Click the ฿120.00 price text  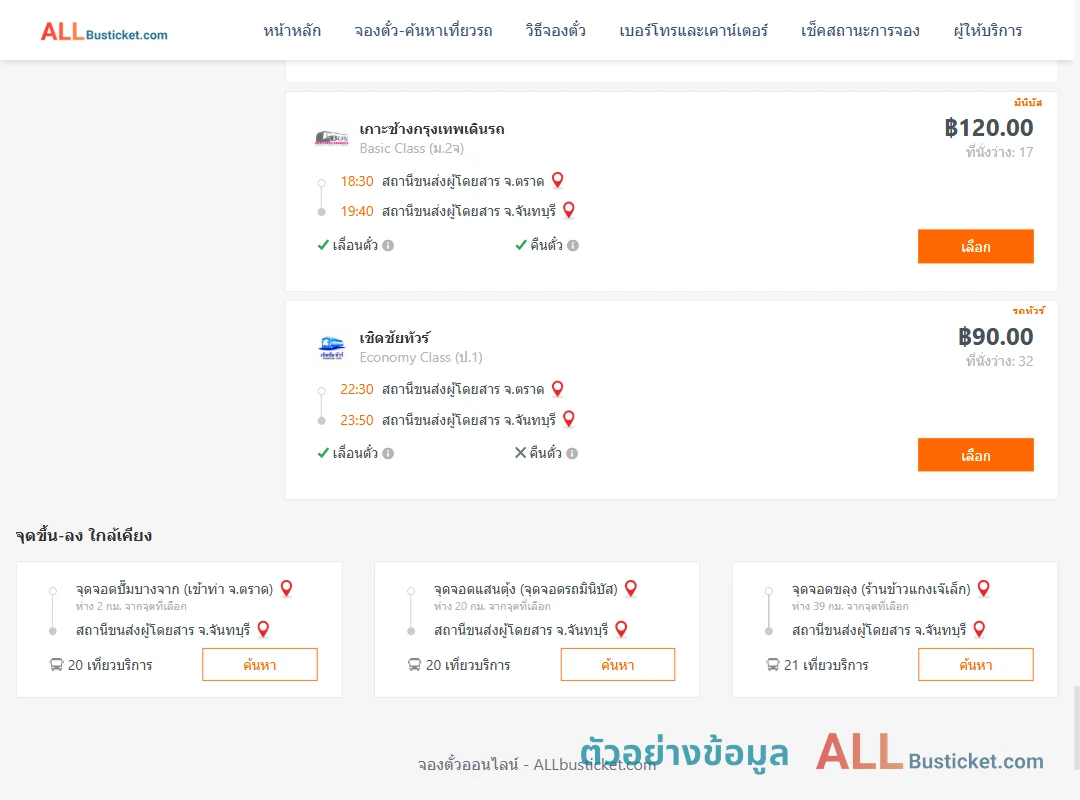tap(988, 128)
